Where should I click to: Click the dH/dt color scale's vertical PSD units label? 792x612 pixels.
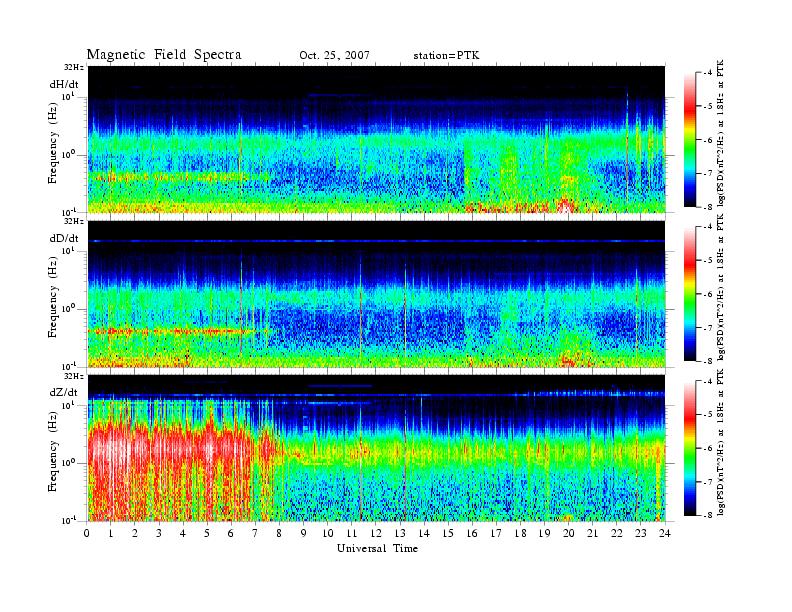[x=721, y=133]
